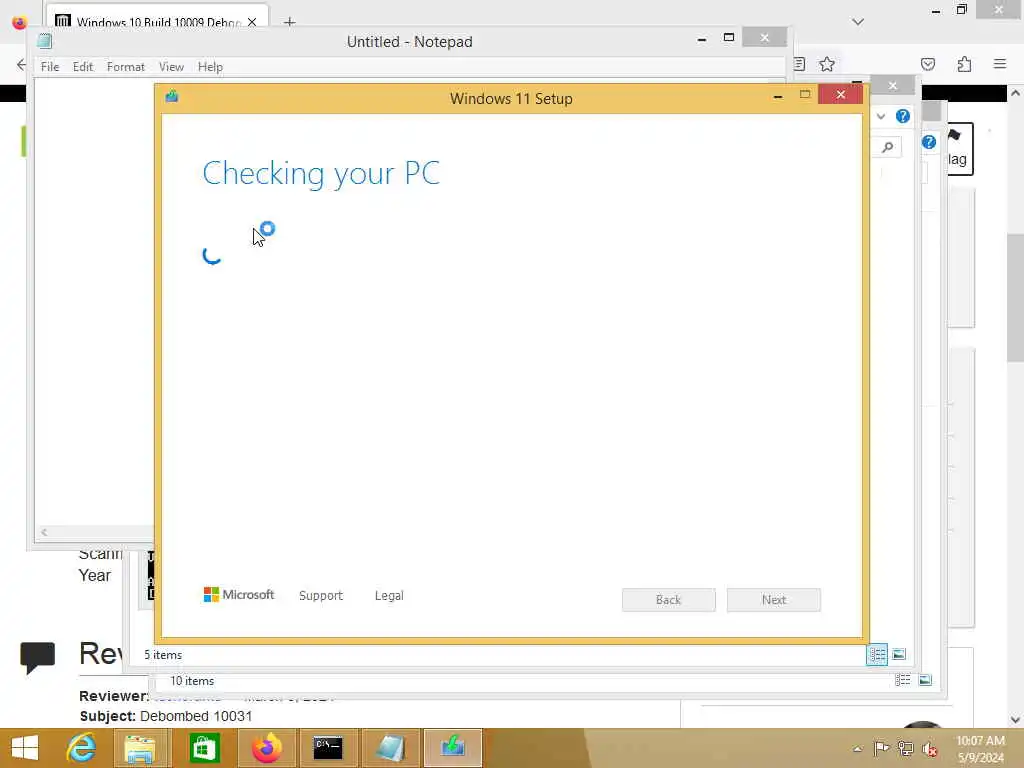Click the browser page scroll-up arrow
1024x768 pixels.
[x=1015, y=93]
